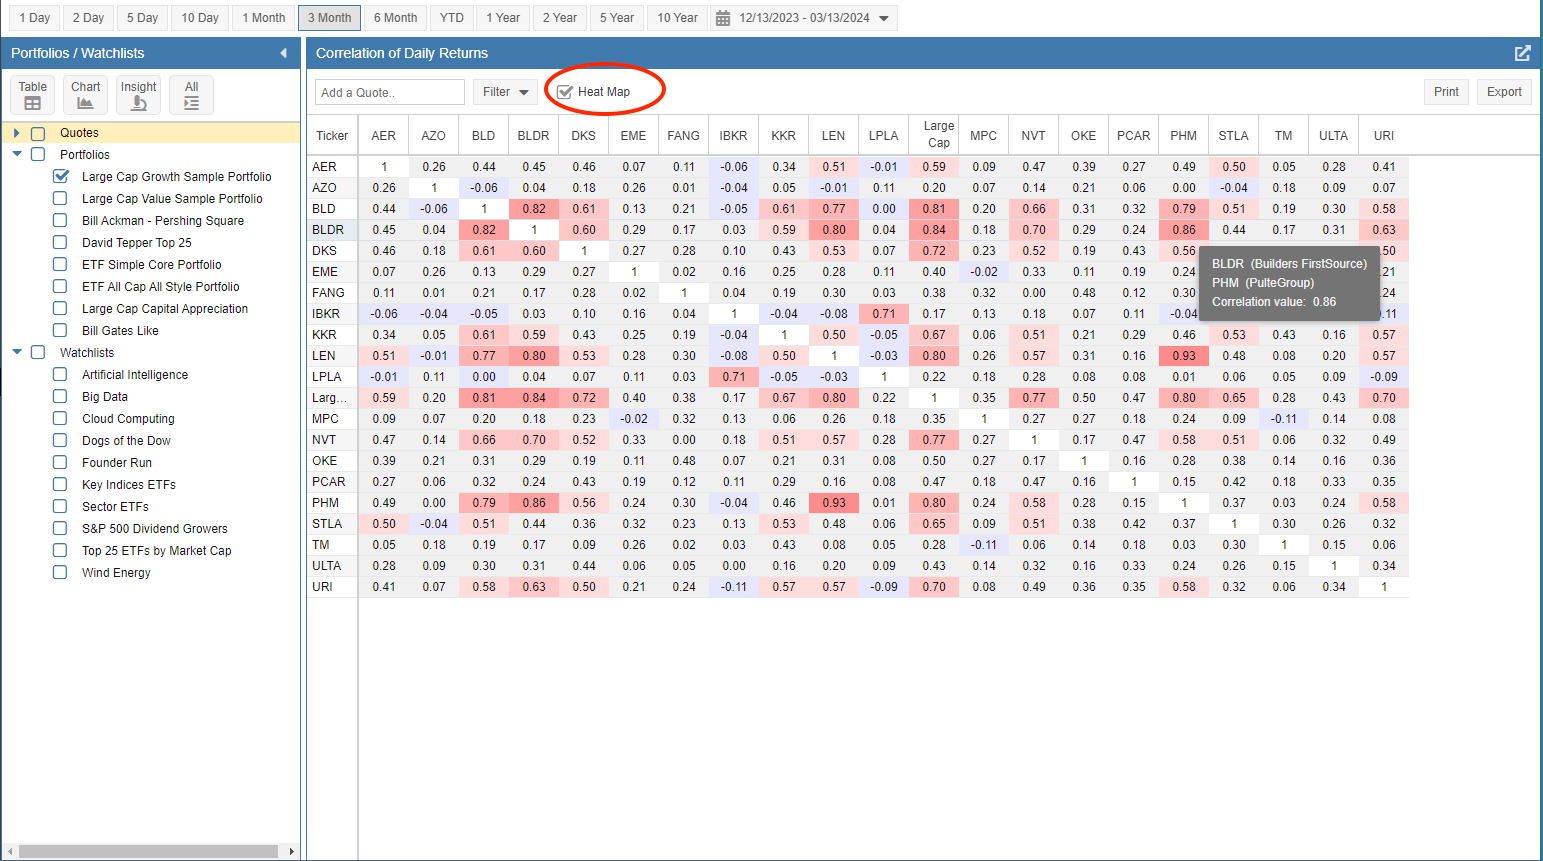Click the URI column header

click(1384, 136)
